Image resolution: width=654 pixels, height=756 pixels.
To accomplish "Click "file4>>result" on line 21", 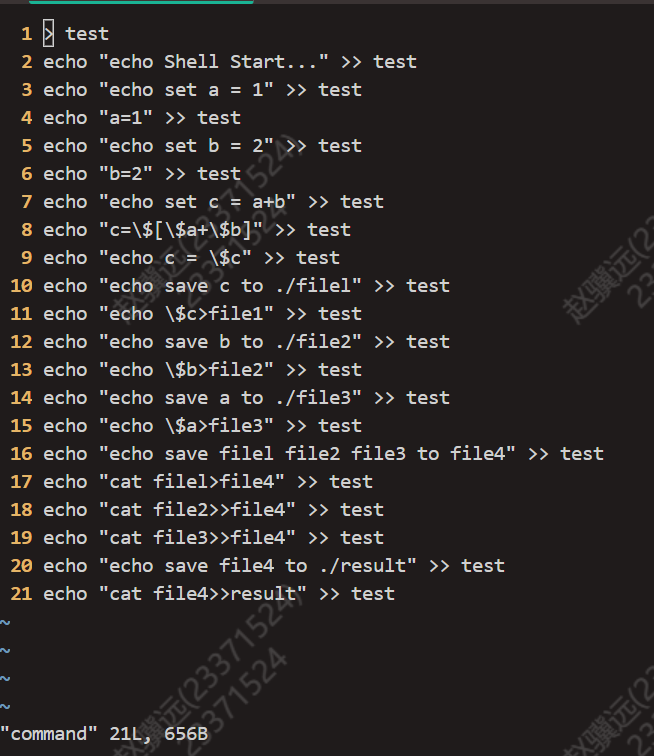I will [x=224, y=593].
